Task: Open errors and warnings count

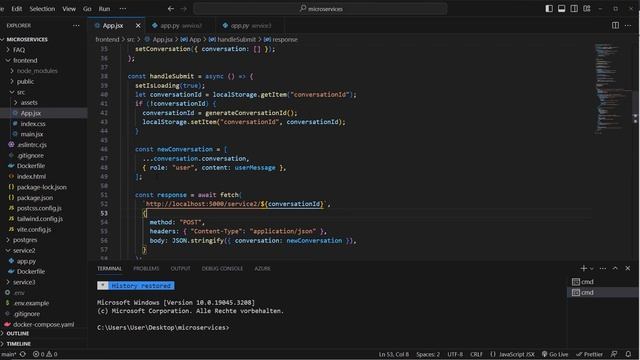Action: (45, 354)
